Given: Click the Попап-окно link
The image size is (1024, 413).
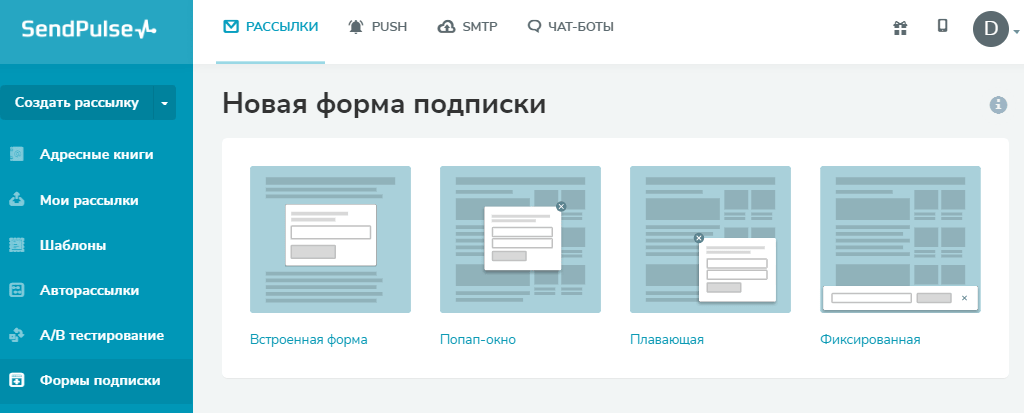Looking at the screenshot, I should click(478, 340).
